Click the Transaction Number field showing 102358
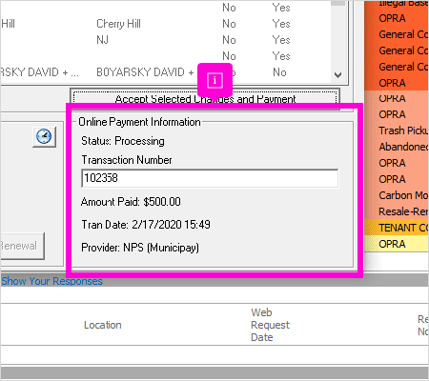 click(x=210, y=178)
